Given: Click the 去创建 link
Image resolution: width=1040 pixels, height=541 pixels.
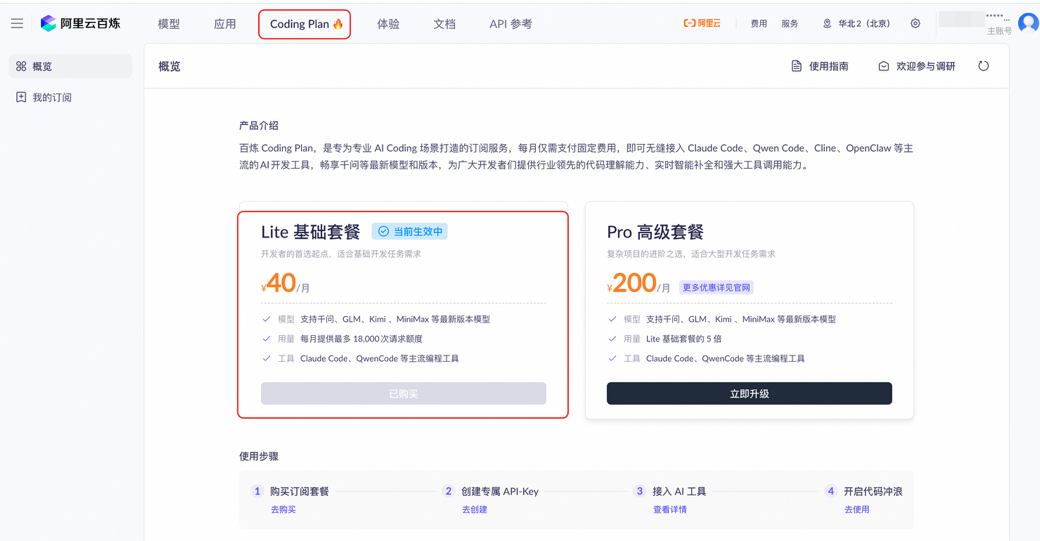Looking at the screenshot, I should click(x=475, y=510).
